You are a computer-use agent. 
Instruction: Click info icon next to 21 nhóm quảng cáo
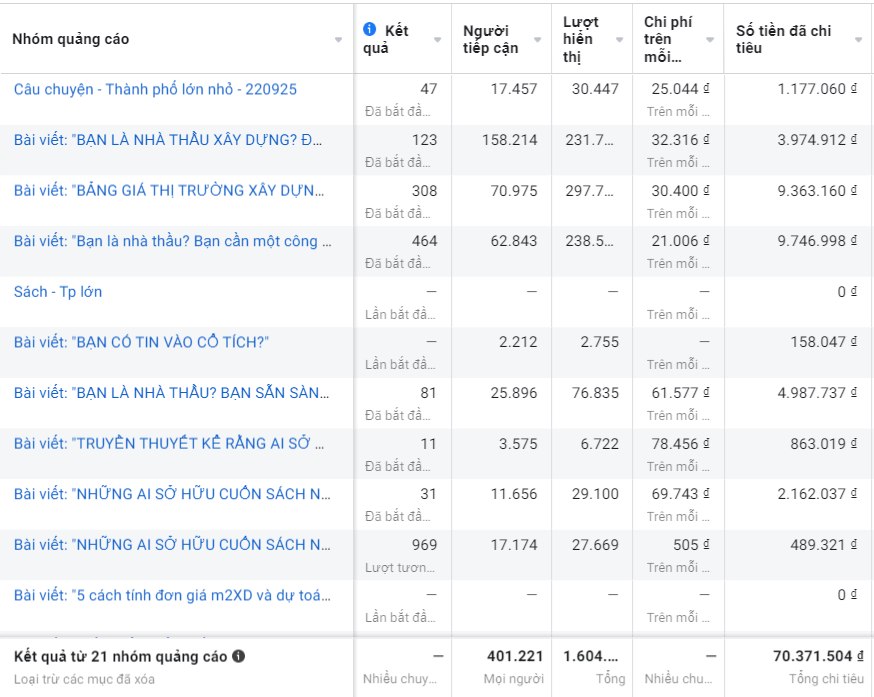point(239,657)
